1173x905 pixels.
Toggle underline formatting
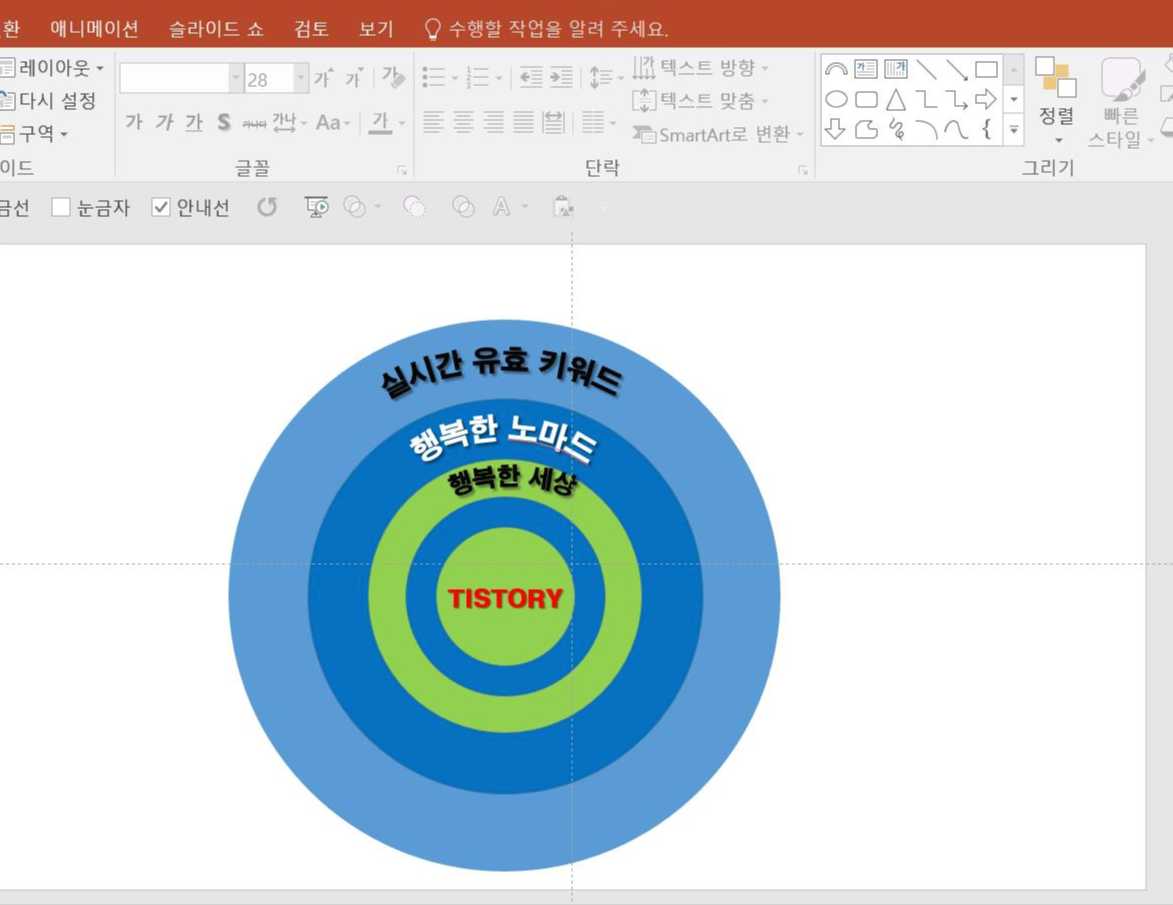click(x=194, y=123)
